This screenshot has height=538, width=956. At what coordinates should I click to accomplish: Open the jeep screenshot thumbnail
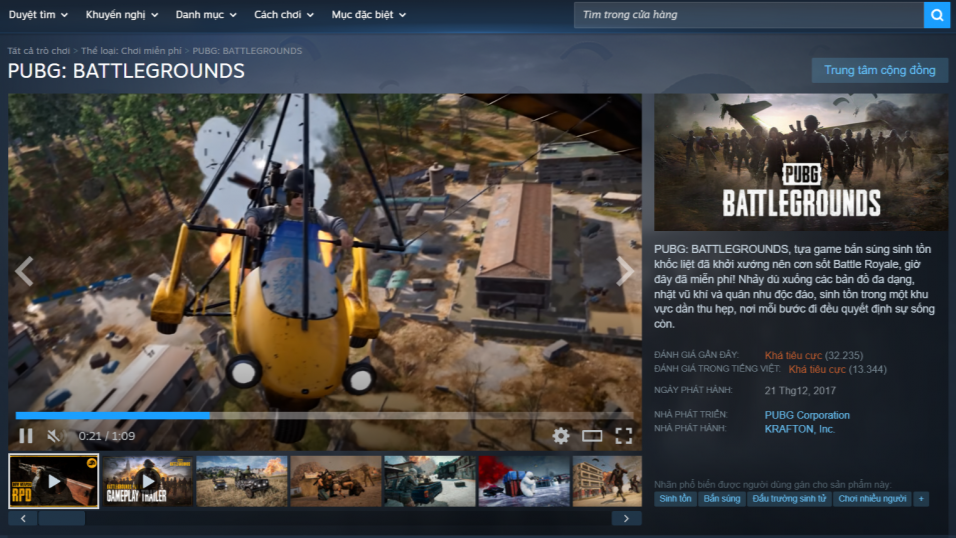(x=241, y=481)
